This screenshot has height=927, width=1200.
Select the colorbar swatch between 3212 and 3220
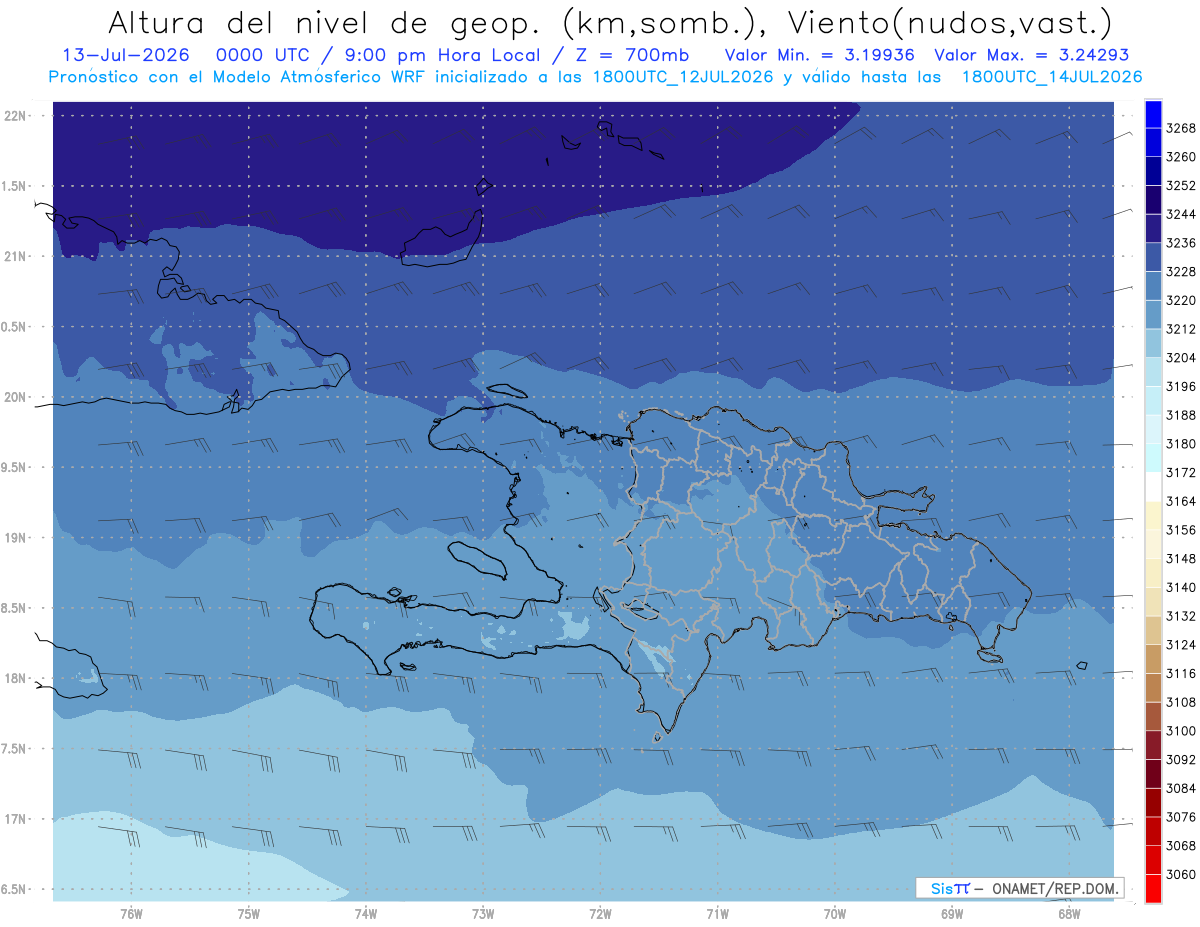click(x=1152, y=315)
